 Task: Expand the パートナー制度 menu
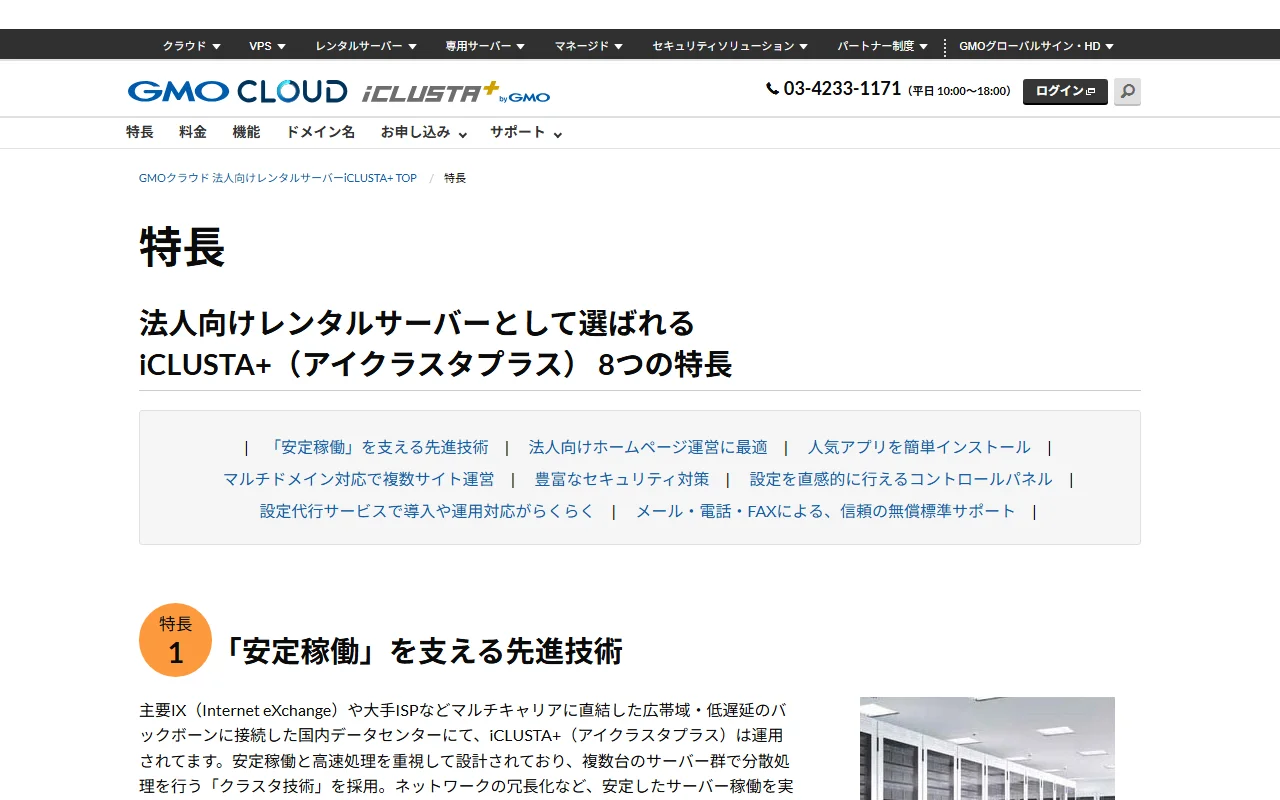point(883,46)
